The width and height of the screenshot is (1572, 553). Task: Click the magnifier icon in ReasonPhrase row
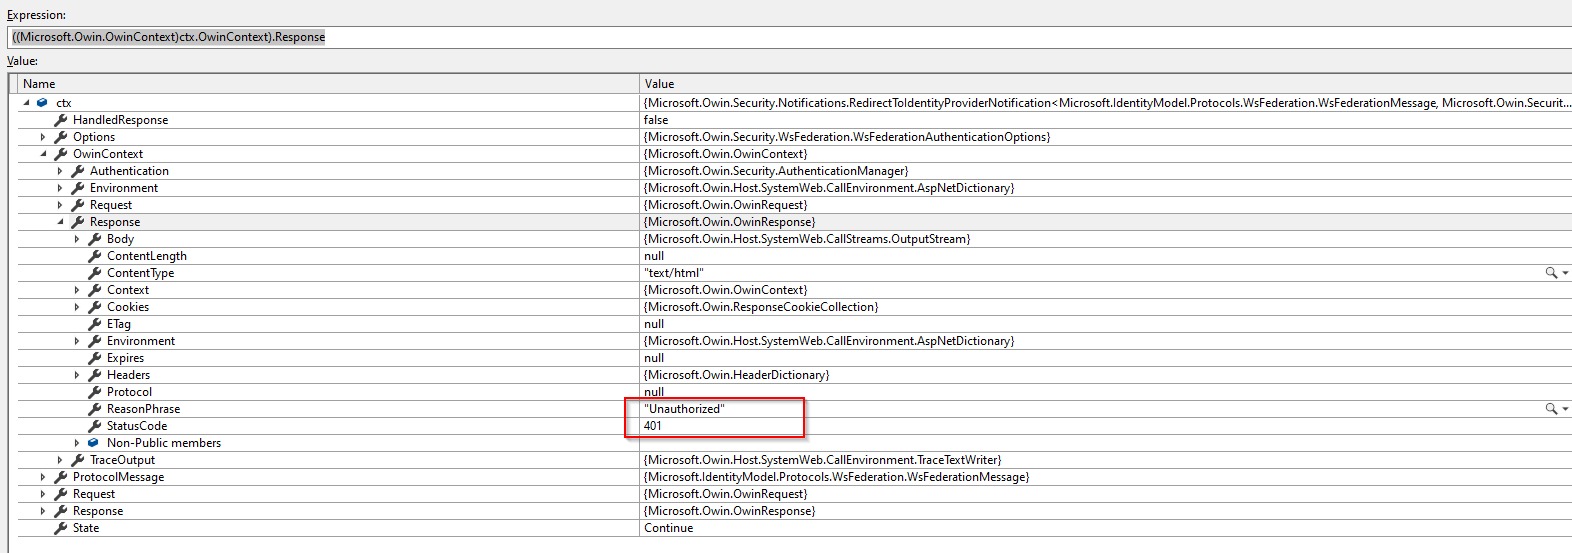(1551, 409)
